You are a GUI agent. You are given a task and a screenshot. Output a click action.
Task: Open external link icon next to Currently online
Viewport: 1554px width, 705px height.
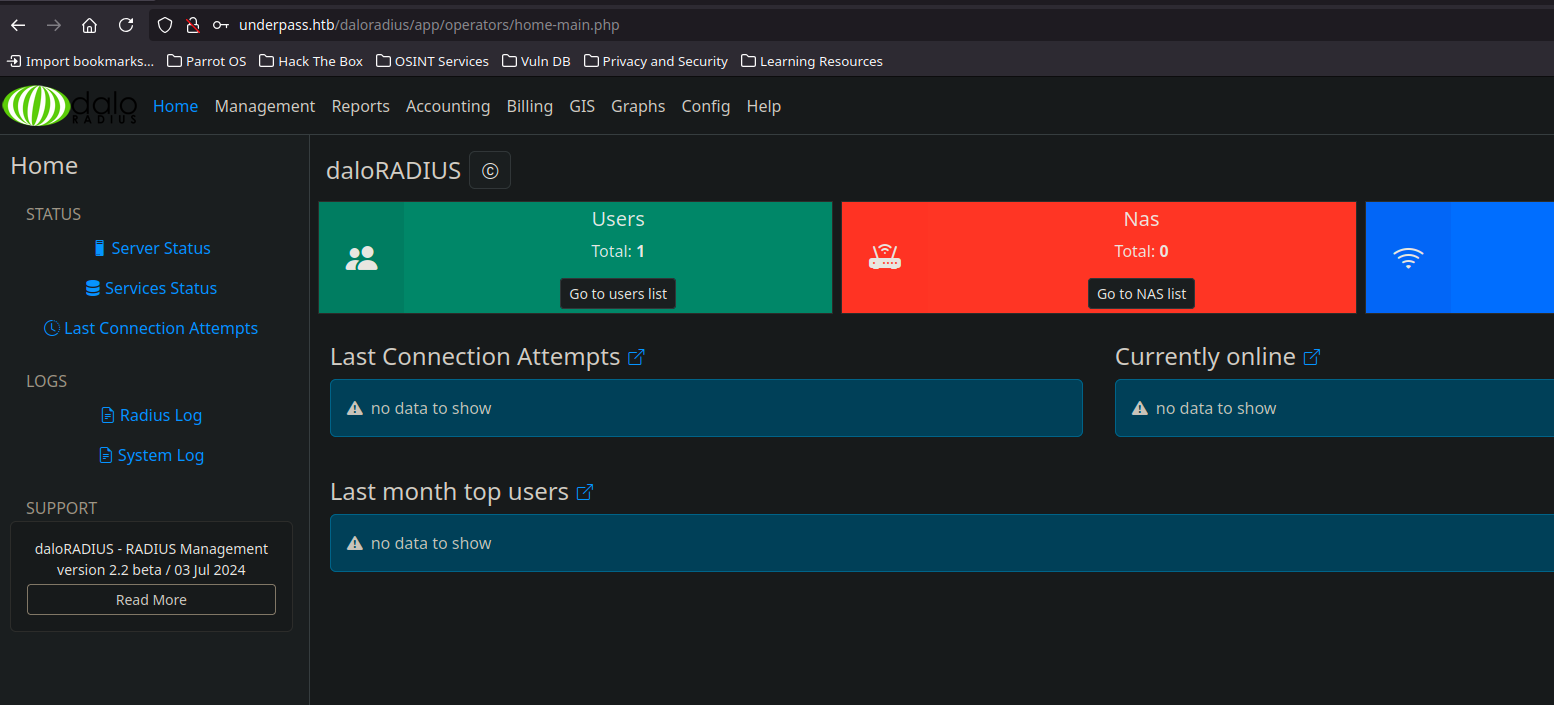[x=1312, y=357]
